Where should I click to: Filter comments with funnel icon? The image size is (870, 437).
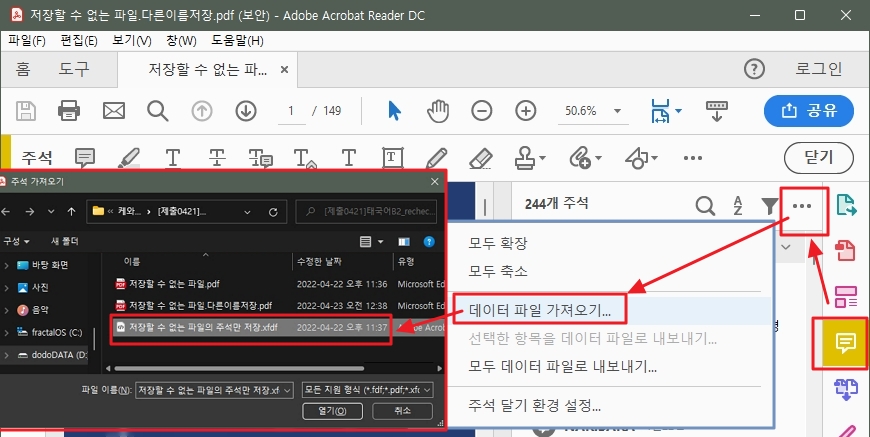pyautogui.click(x=770, y=206)
